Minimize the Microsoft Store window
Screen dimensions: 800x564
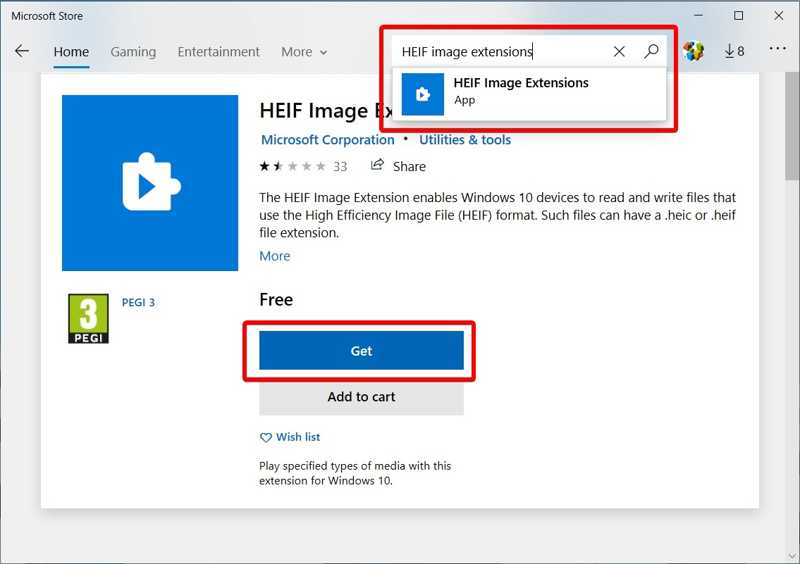(x=698, y=16)
